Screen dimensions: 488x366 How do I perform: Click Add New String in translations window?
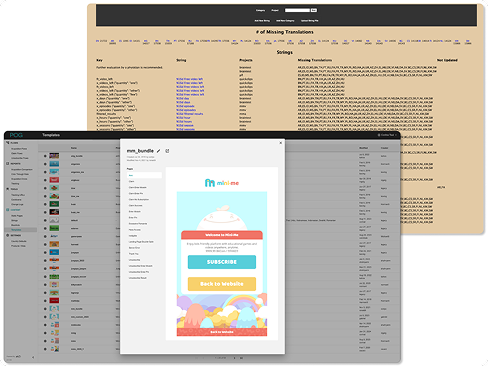pyautogui.click(x=262, y=21)
